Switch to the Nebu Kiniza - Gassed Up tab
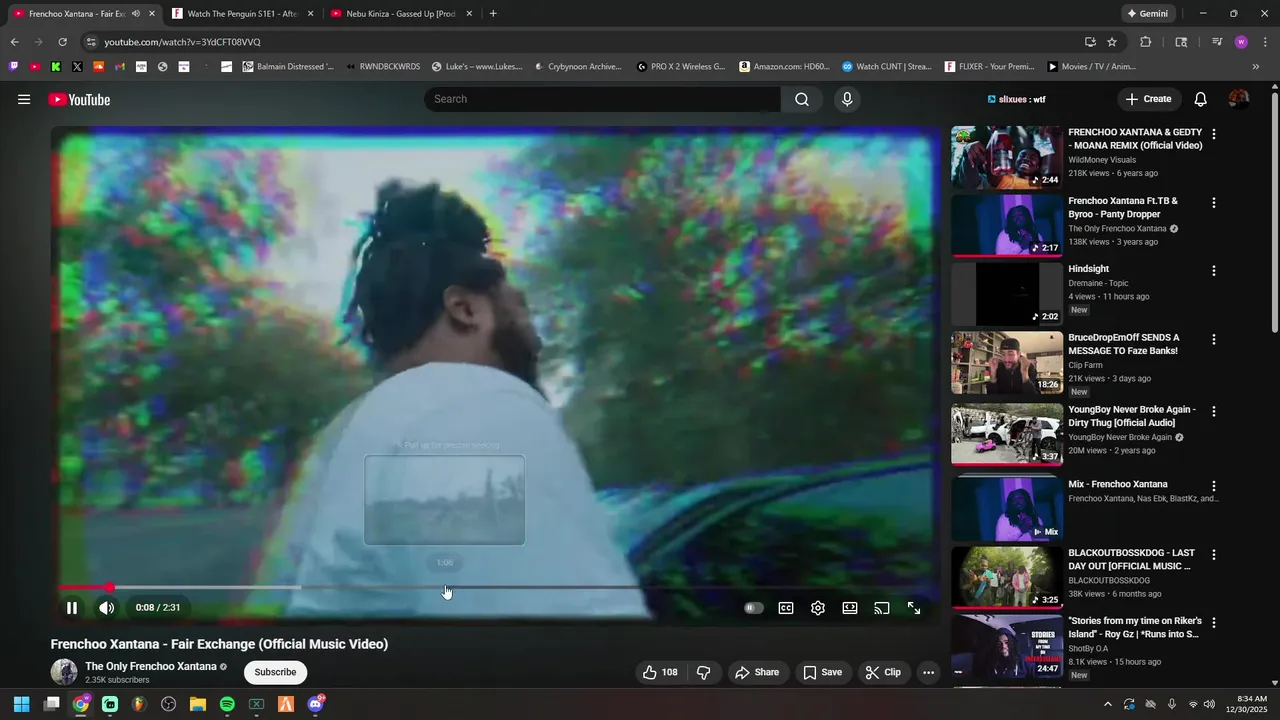This screenshot has height=720, width=1280. pos(400,14)
